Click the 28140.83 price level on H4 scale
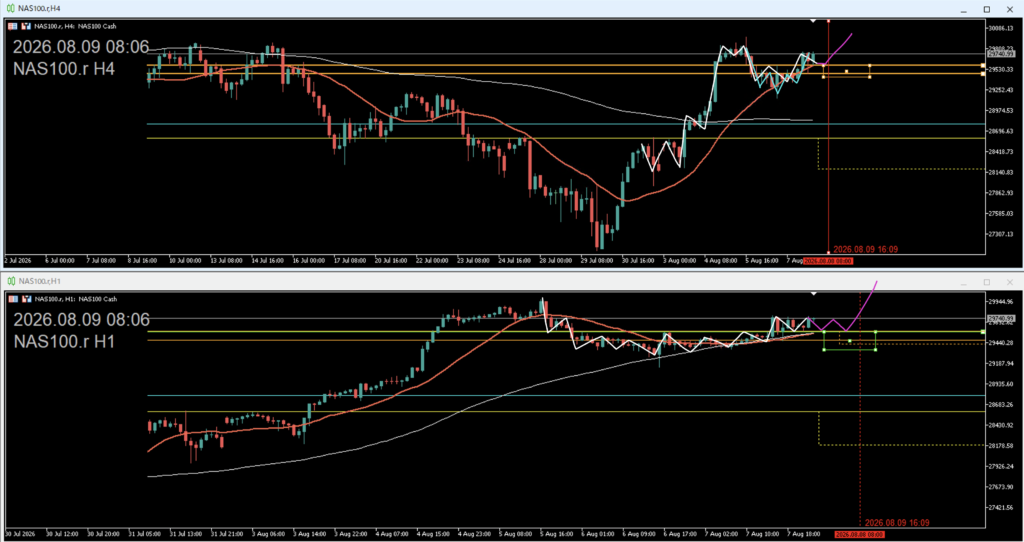Viewport: 1024px width, 542px height. coord(1000,172)
